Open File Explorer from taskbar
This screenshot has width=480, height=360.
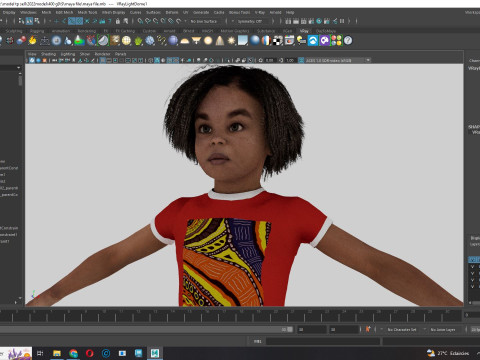tap(57, 353)
